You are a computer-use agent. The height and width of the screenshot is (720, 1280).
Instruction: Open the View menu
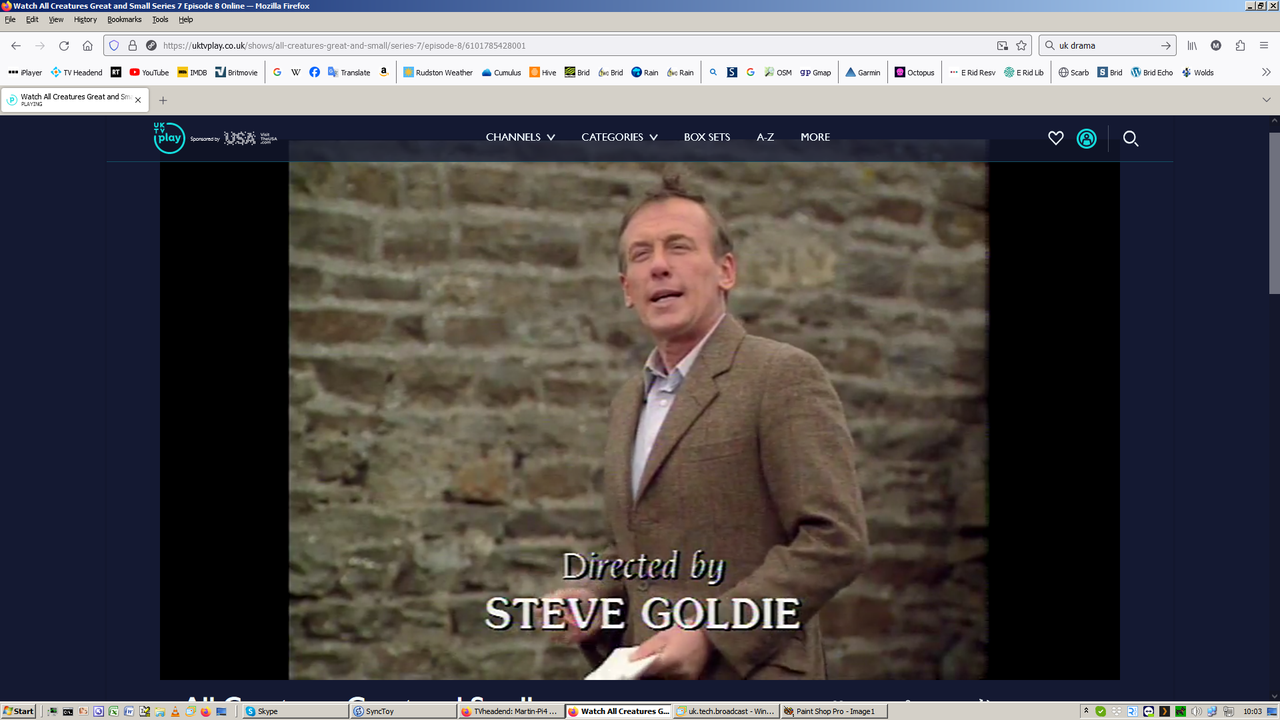click(x=56, y=19)
